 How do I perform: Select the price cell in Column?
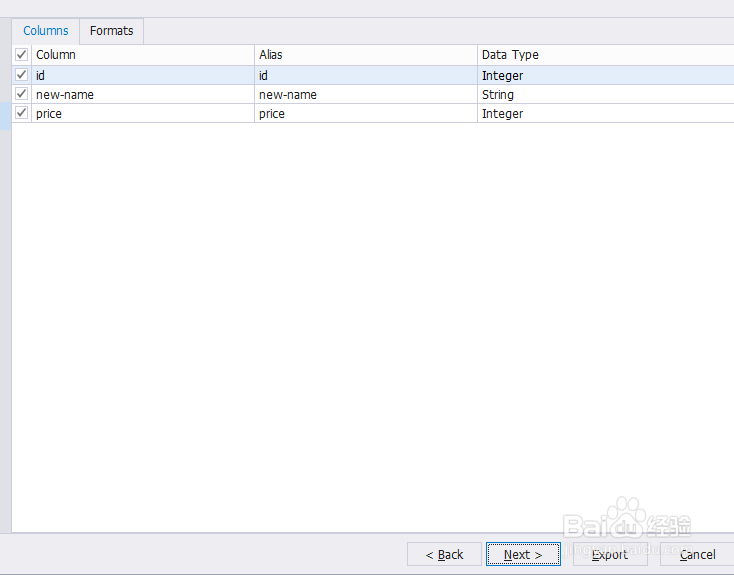143,114
